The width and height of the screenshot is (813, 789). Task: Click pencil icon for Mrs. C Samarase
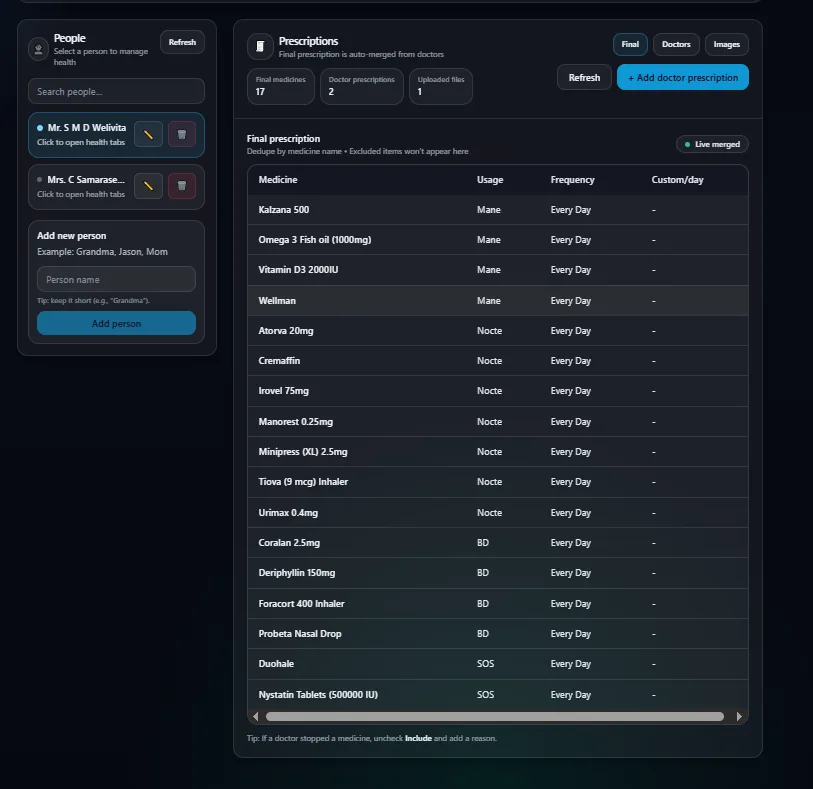pos(148,185)
